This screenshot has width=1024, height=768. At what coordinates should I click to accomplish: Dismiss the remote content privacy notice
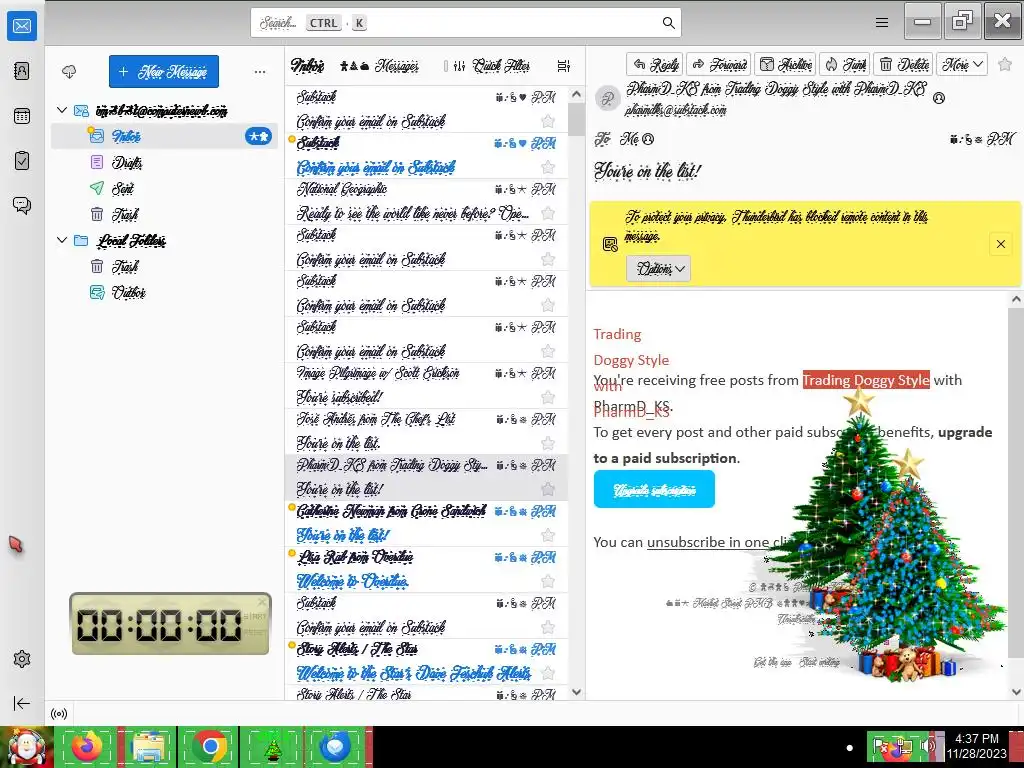(1000, 244)
